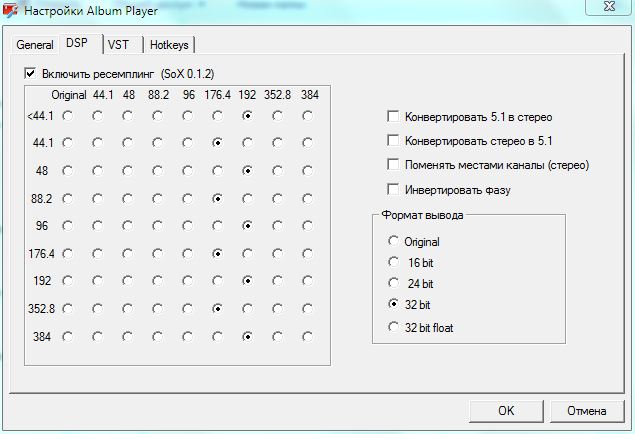Set <44.1 row to Original

click(68, 116)
